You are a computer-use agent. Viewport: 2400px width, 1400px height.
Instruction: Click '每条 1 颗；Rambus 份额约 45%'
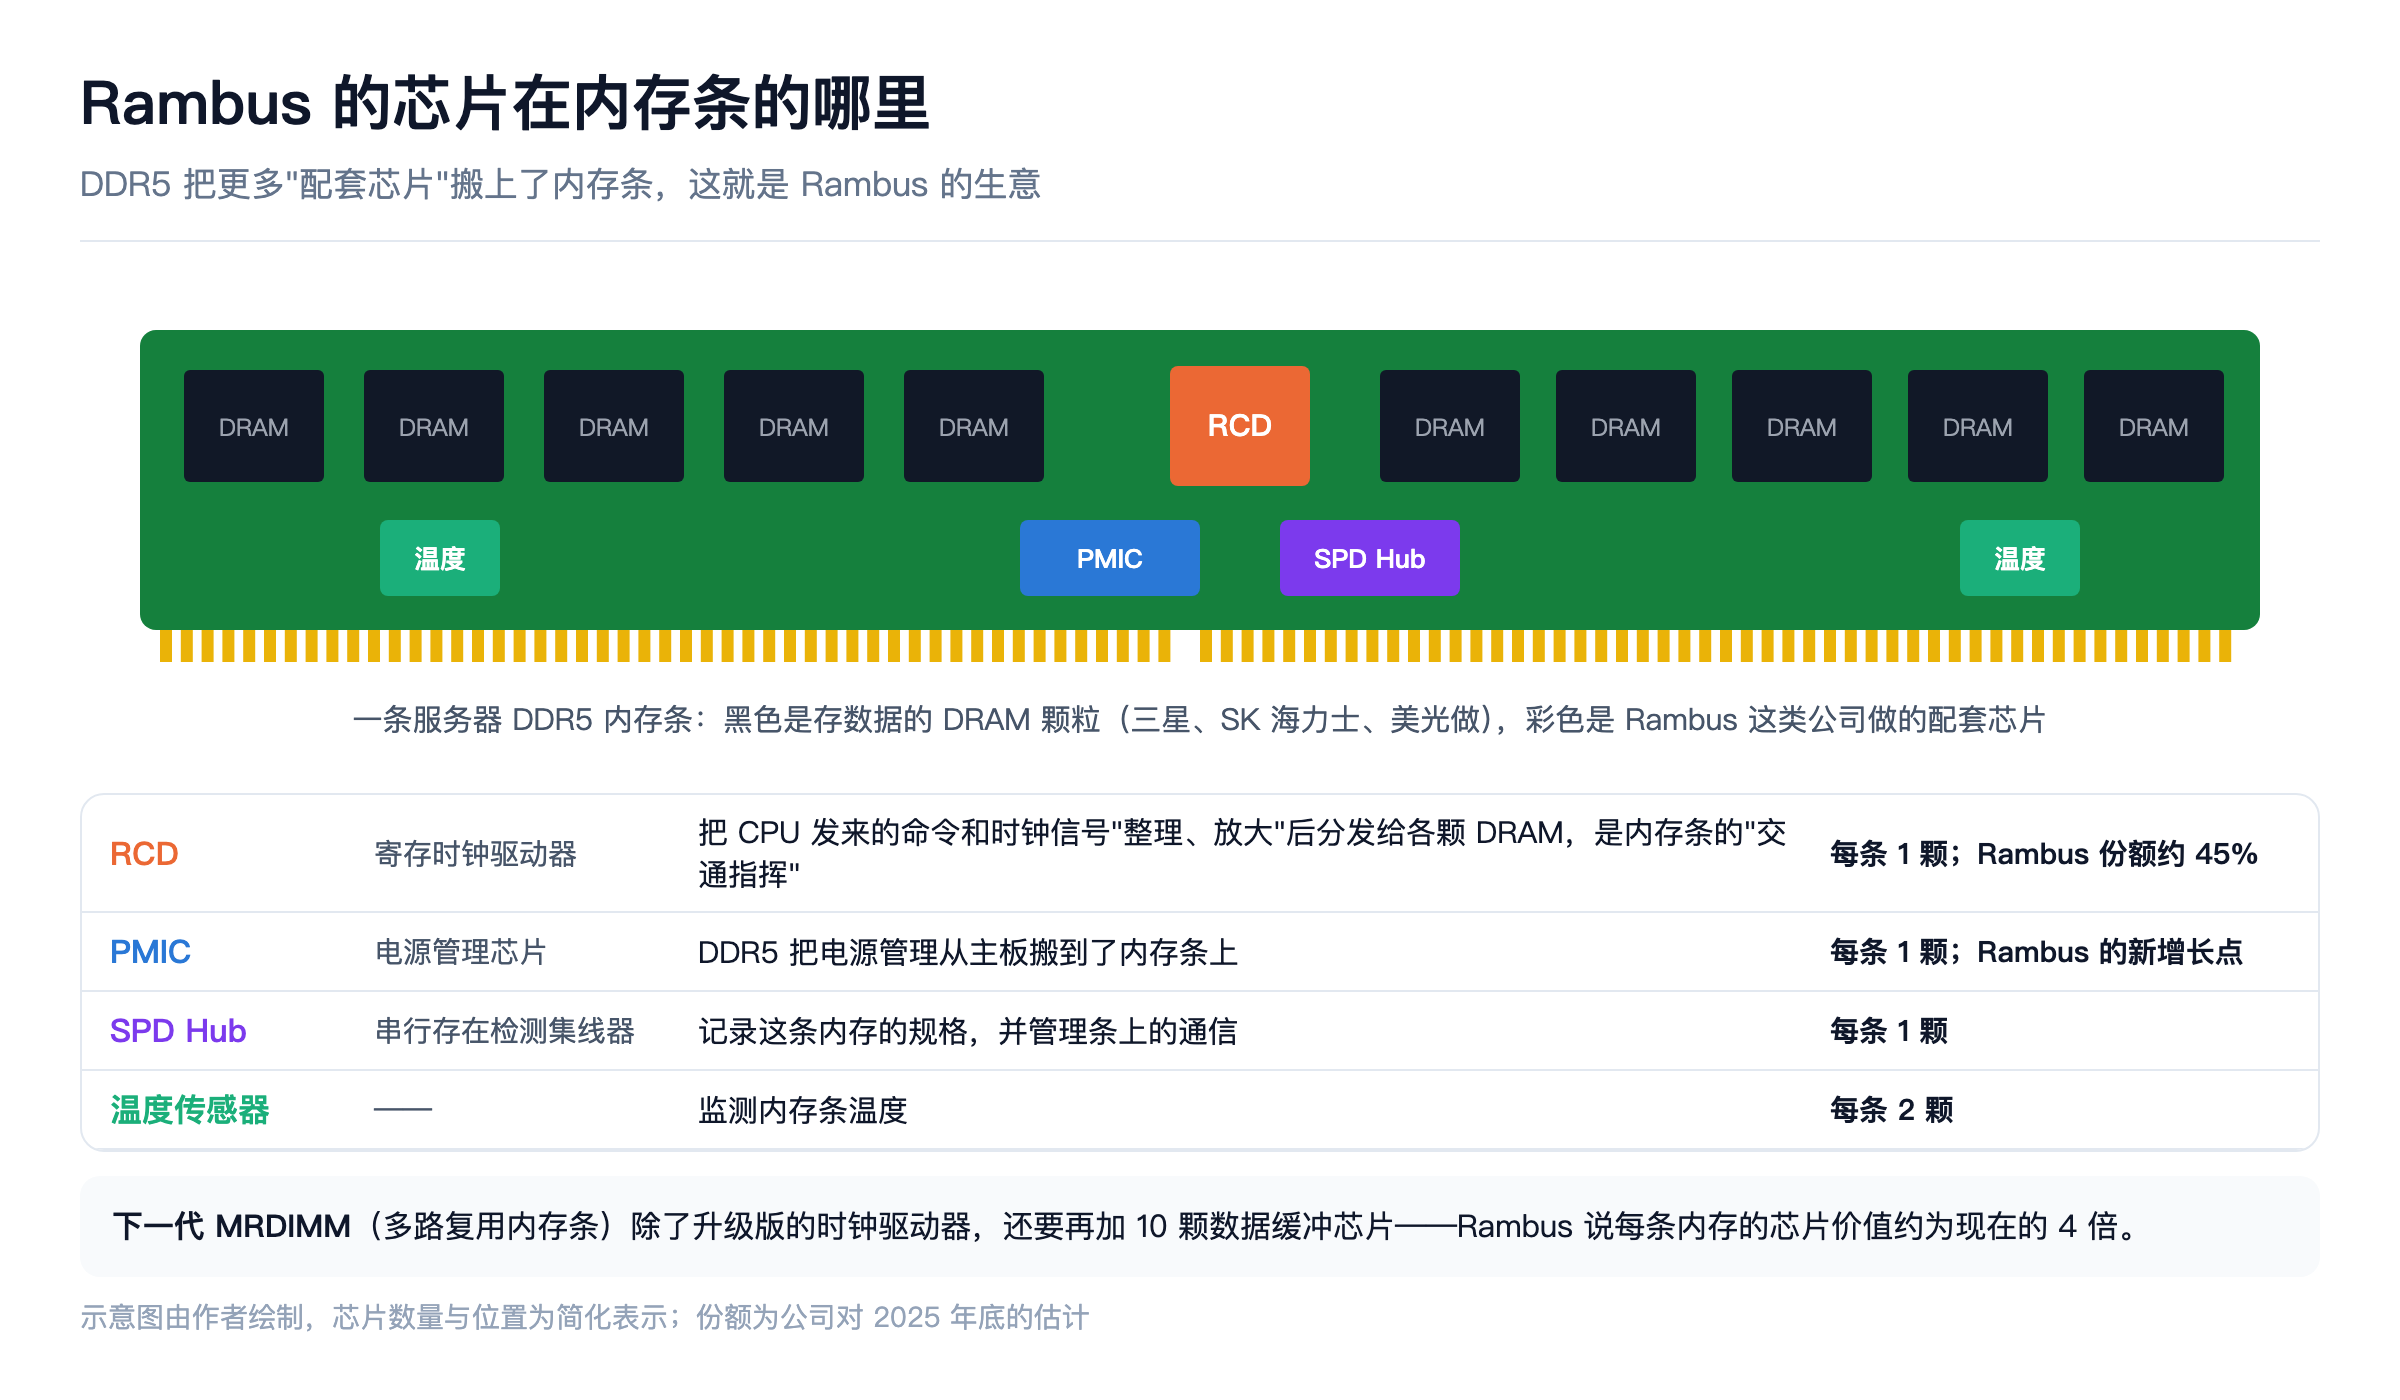pos(2044,854)
